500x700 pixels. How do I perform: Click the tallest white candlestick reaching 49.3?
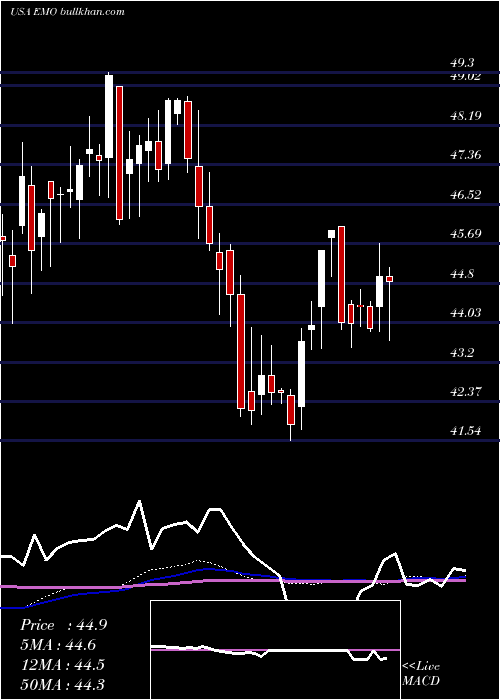click(109, 116)
